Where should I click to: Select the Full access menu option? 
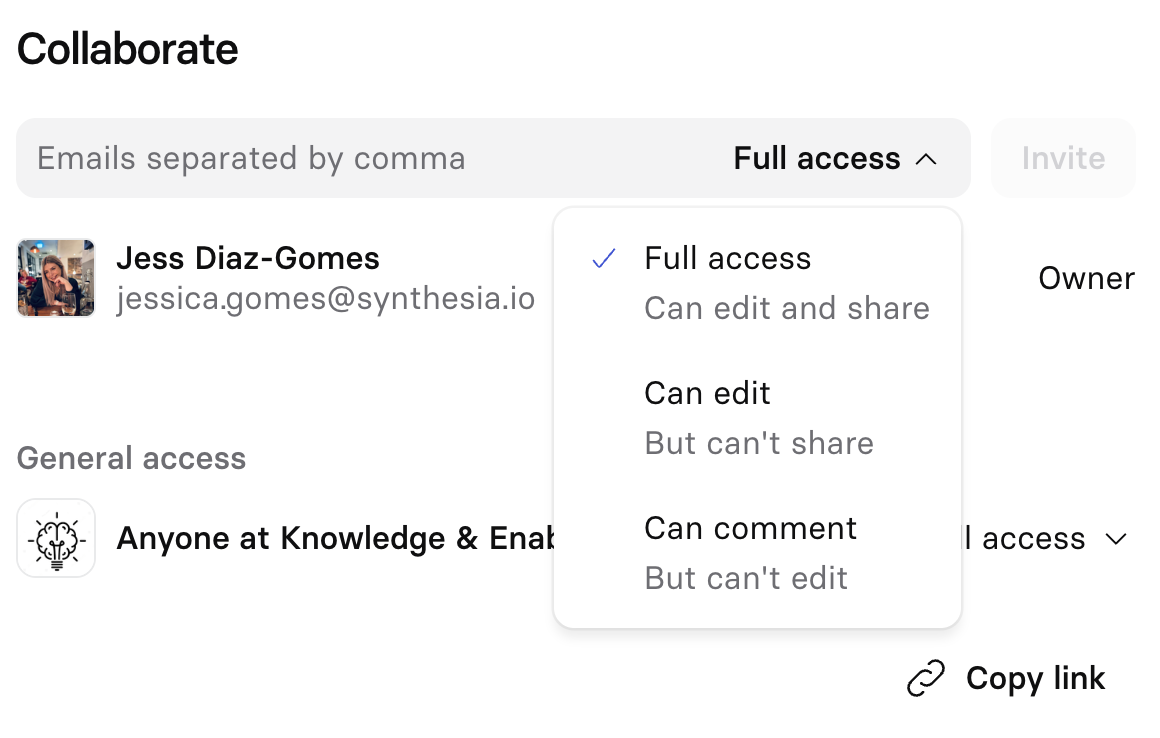pyautogui.click(x=728, y=259)
